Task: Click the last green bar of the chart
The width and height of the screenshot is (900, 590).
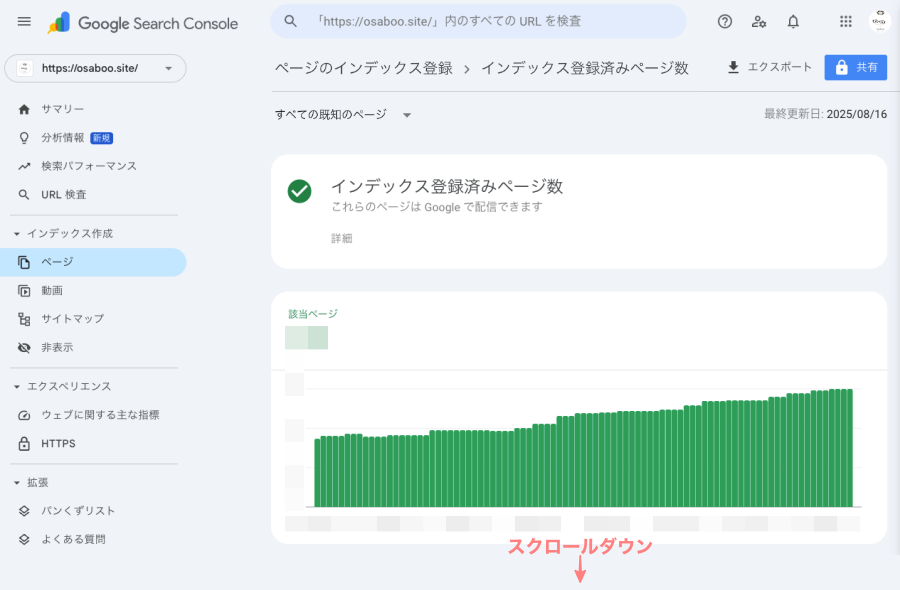Action: click(x=849, y=448)
